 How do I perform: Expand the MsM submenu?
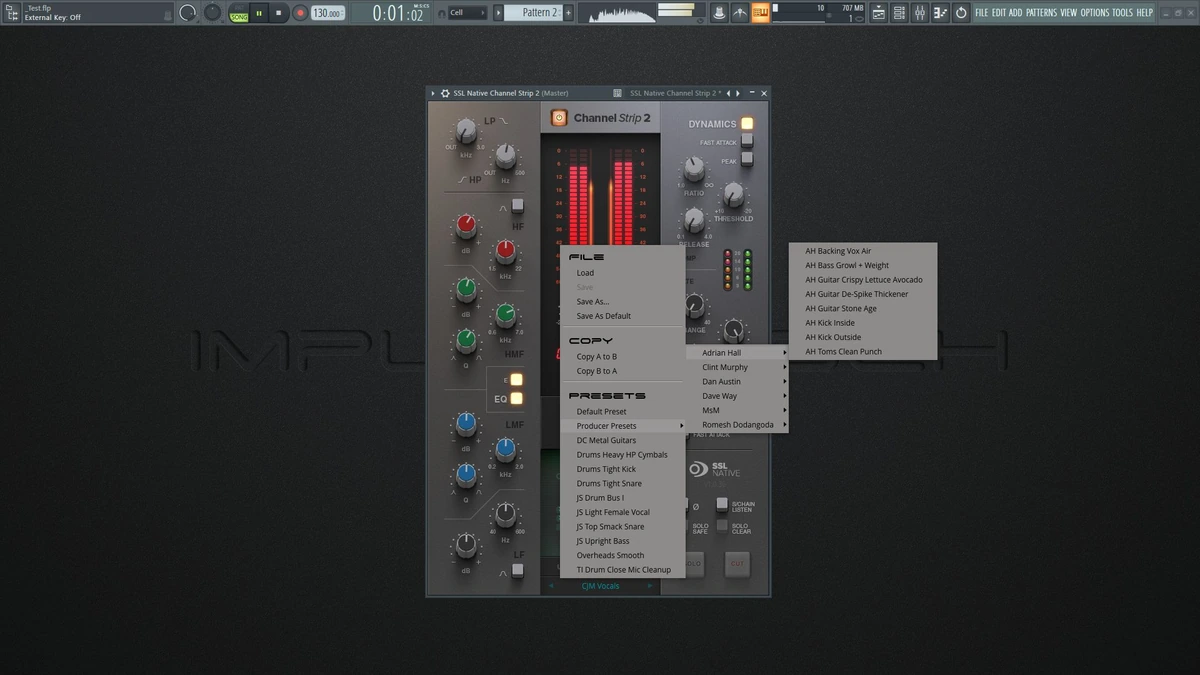point(737,410)
